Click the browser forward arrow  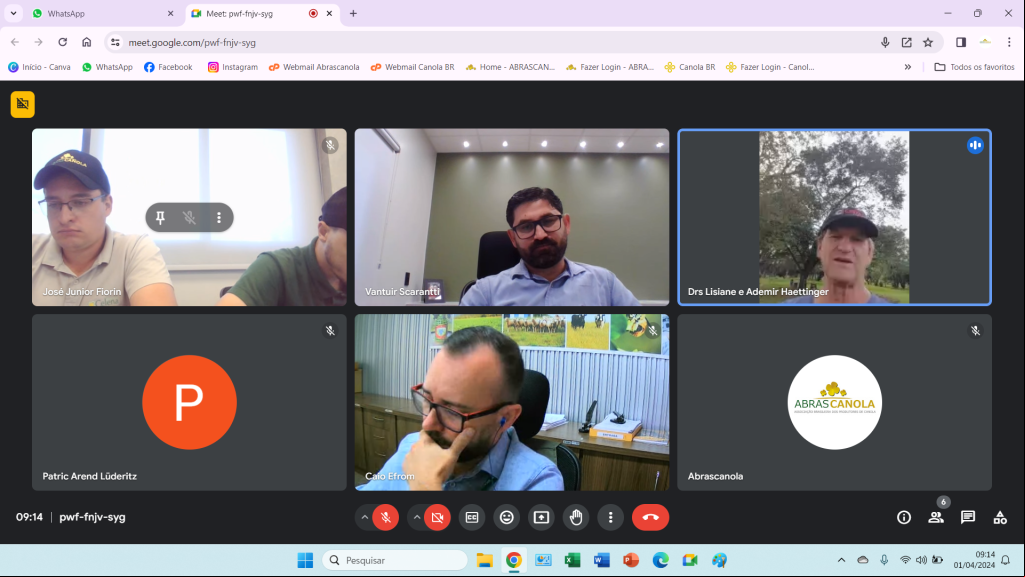[x=39, y=42]
